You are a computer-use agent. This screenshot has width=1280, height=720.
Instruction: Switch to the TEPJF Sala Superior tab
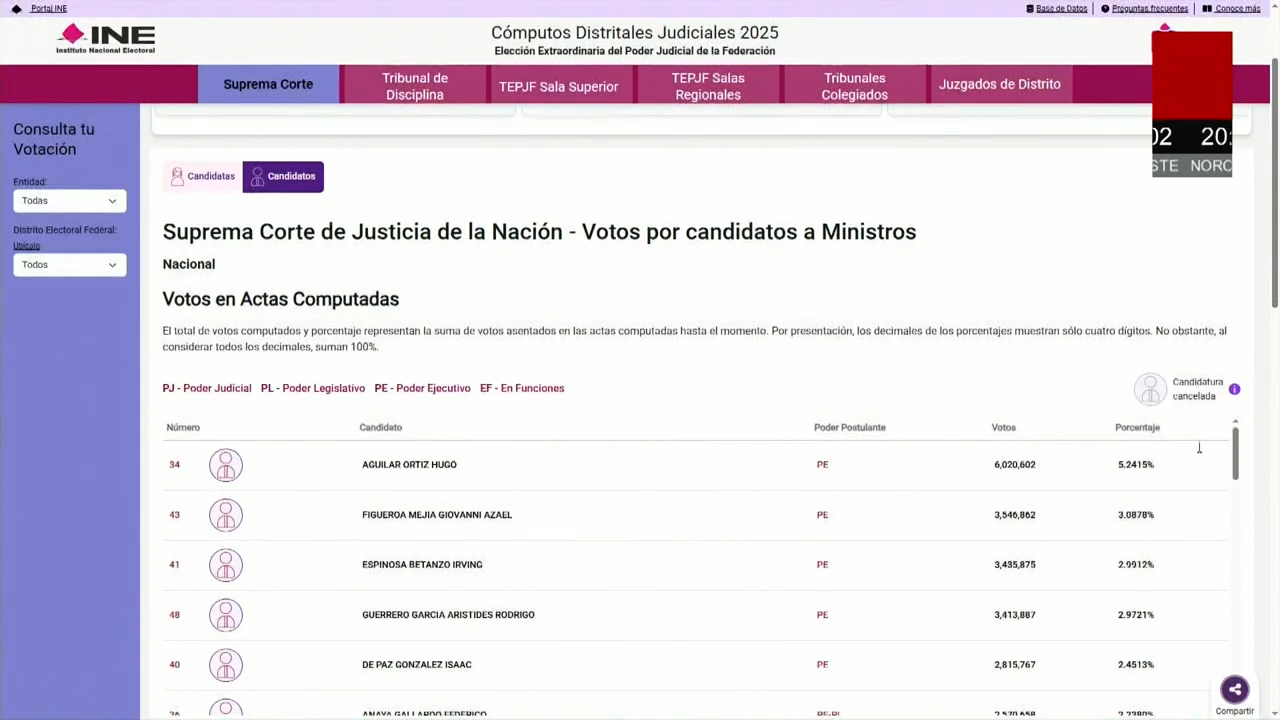558,86
